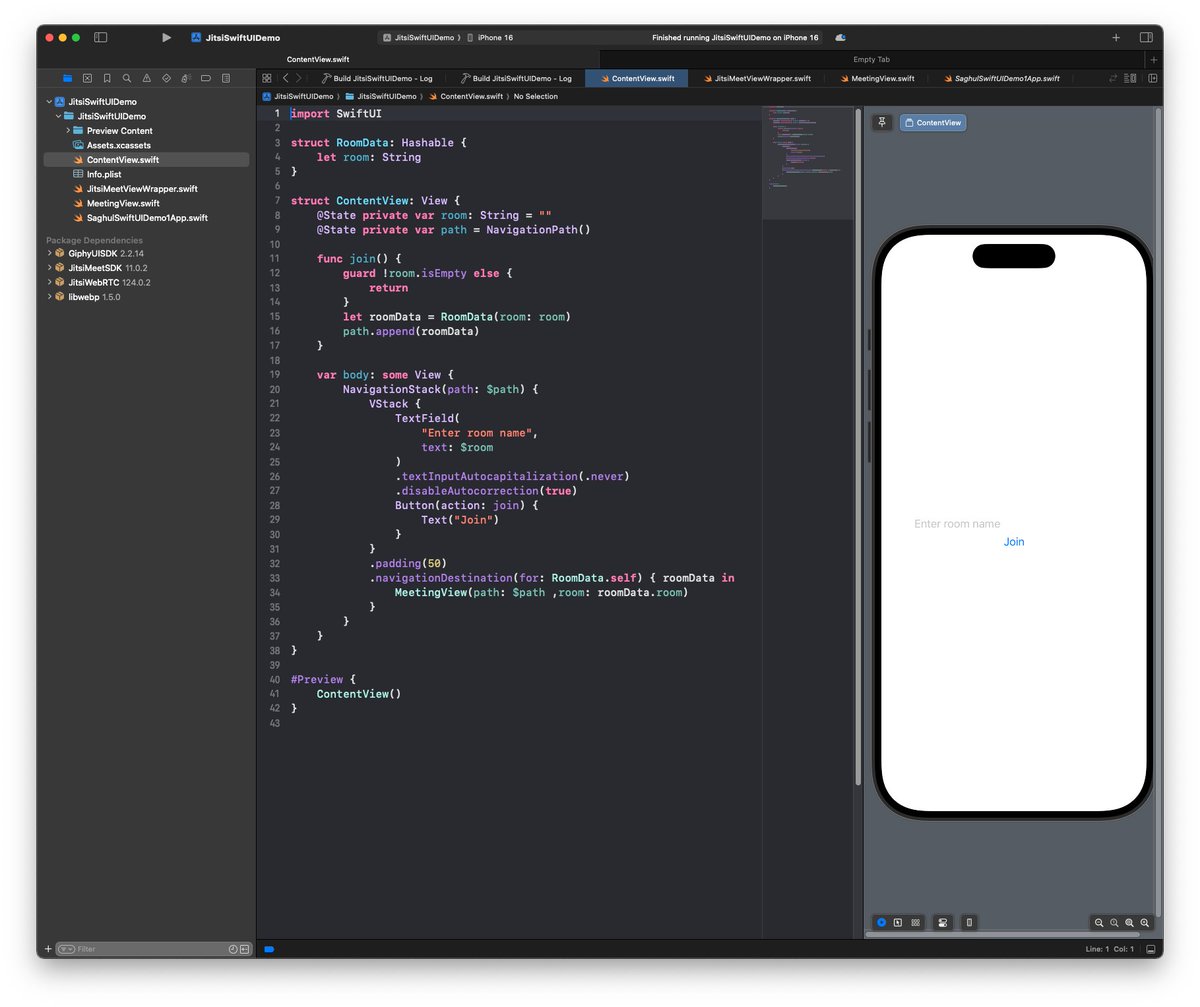Expand the libwebp package
The width and height of the screenshot is (1200, 1007).
[49, 297]
